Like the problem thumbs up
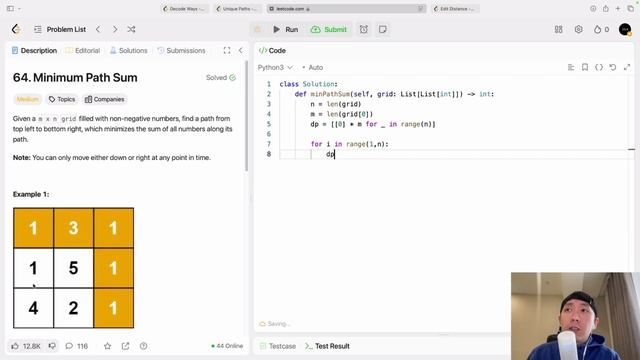 coord(26,346)
